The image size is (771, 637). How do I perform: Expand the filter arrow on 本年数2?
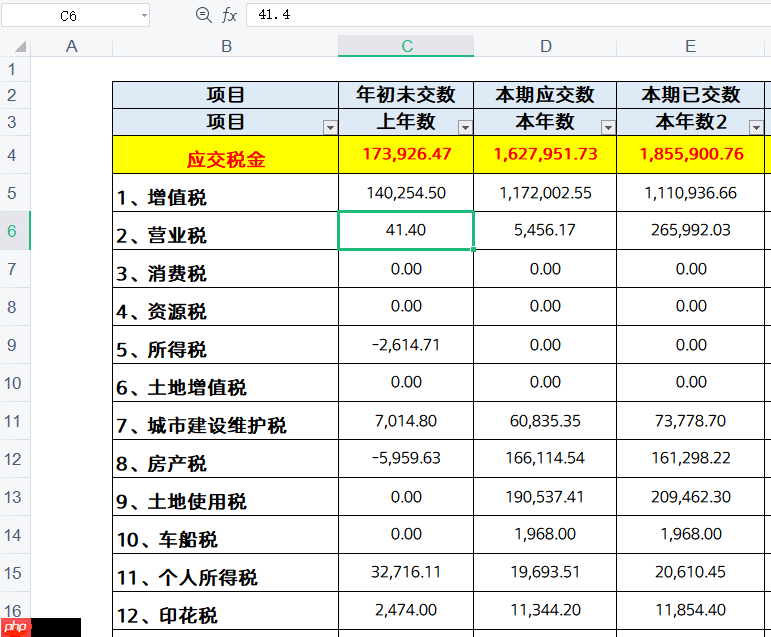[x=755, y=127]
